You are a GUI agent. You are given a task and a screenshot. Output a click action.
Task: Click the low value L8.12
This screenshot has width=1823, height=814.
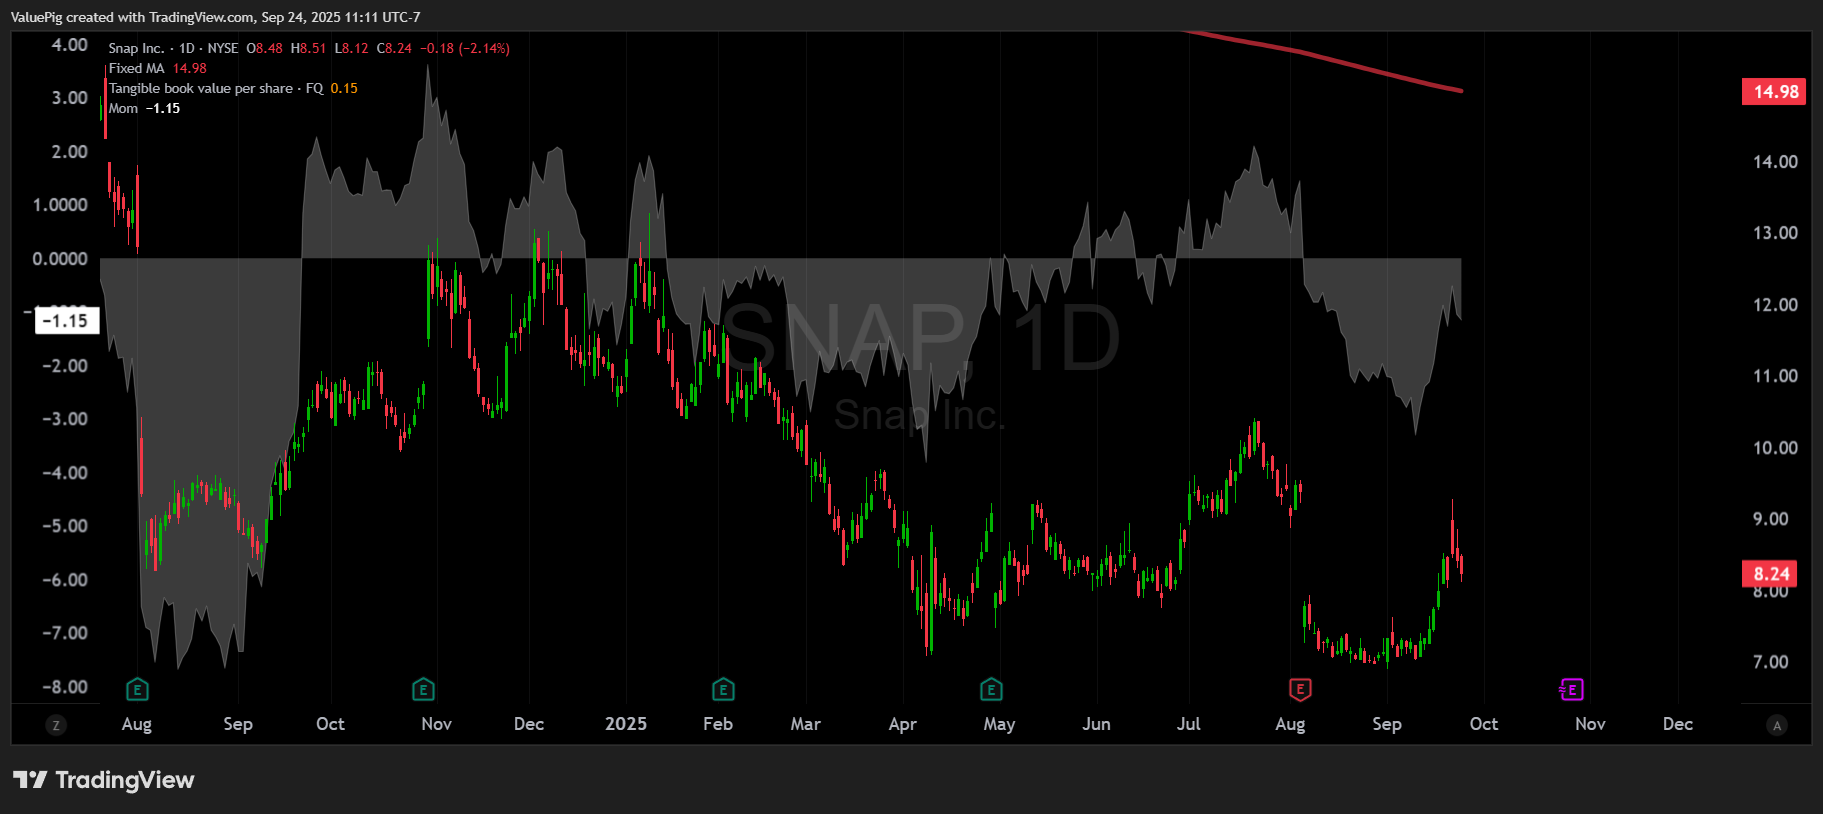point(351,48)
